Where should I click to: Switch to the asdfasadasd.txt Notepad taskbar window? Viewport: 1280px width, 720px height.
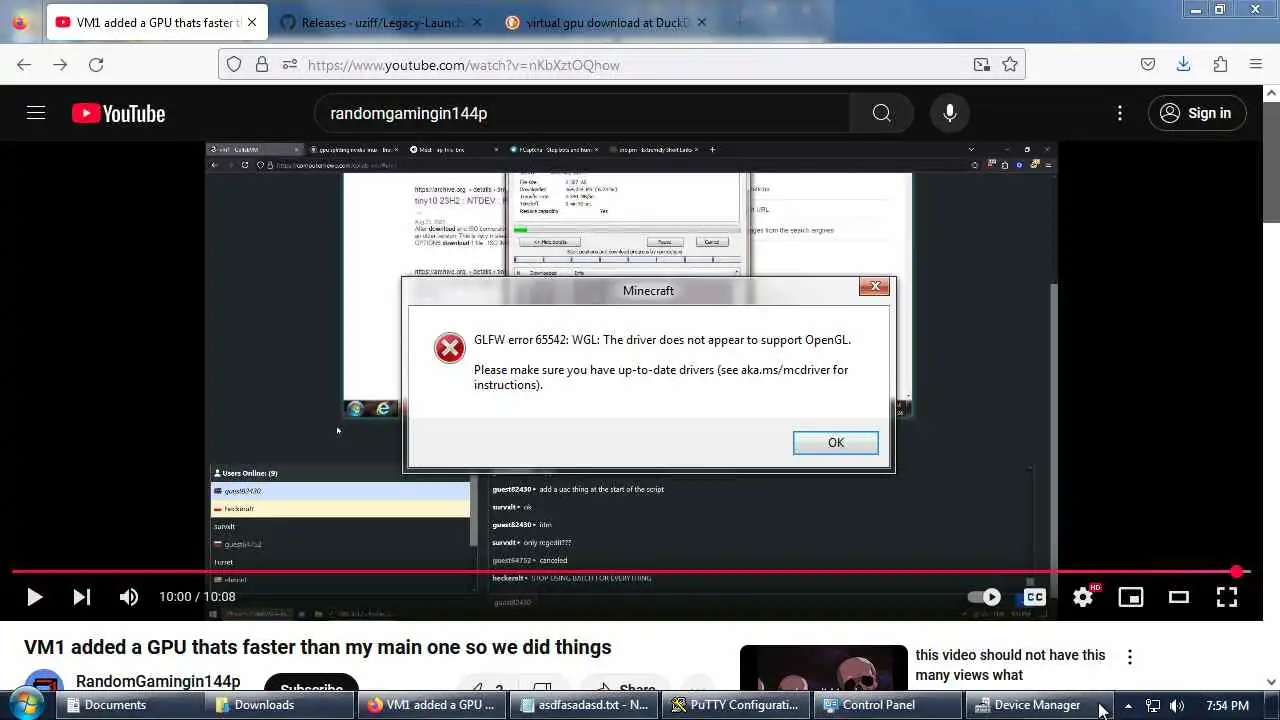pyautogui.click(x=582, y=705)
